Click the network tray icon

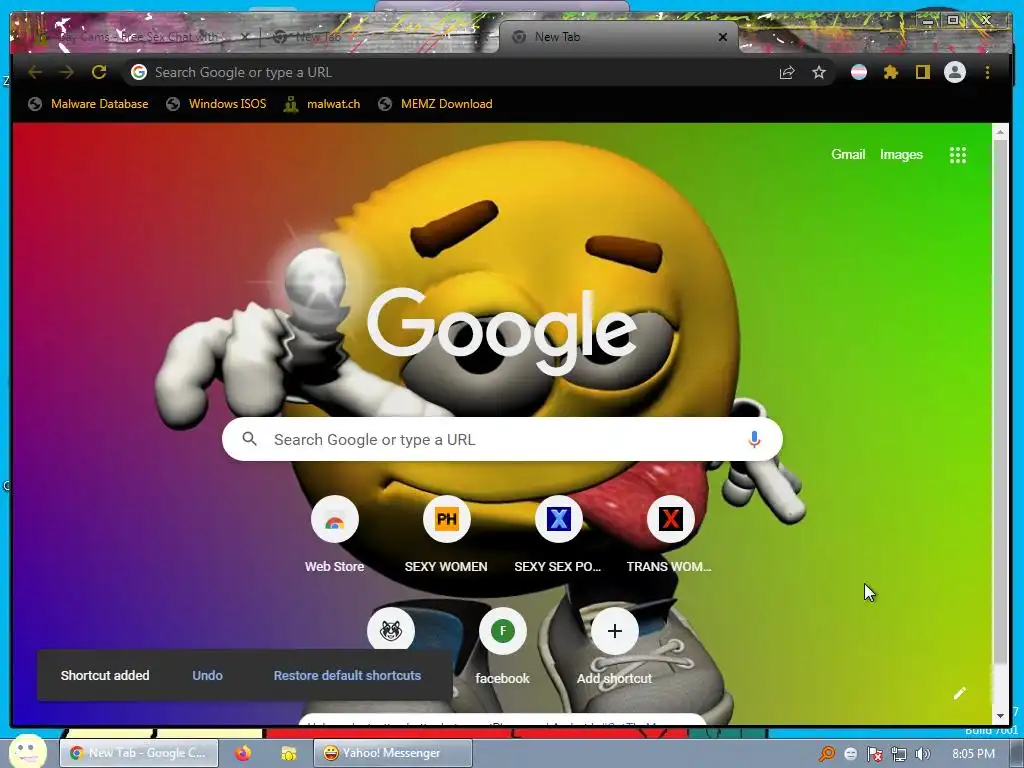[899, 754]
